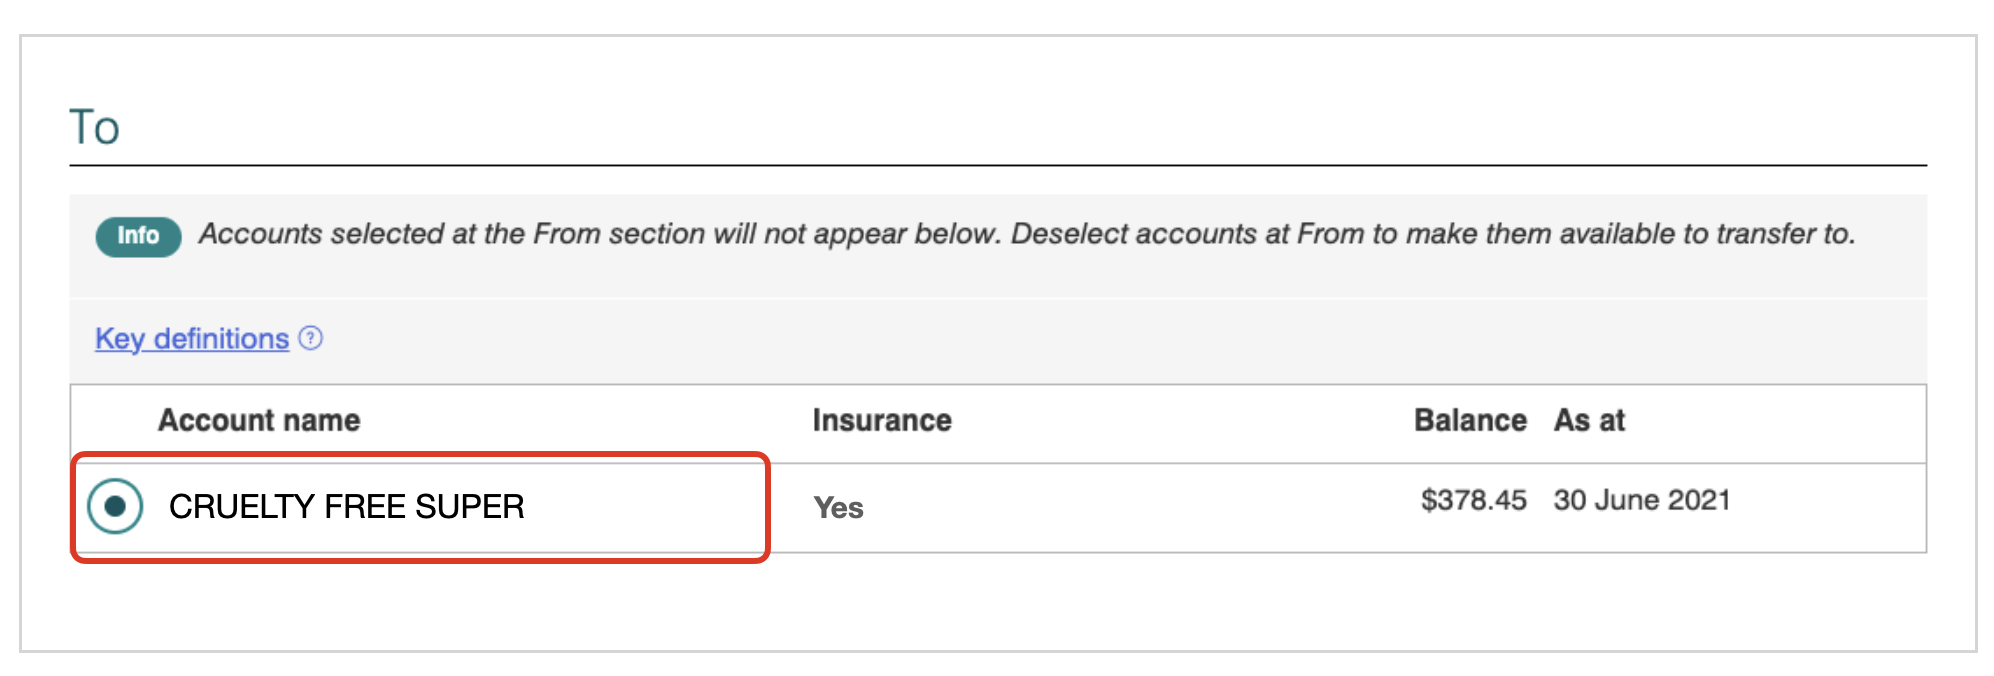Viewport: 1994px width, 676px height.
Task: Click the Account name column header
Action: click(x=259, y=420)
